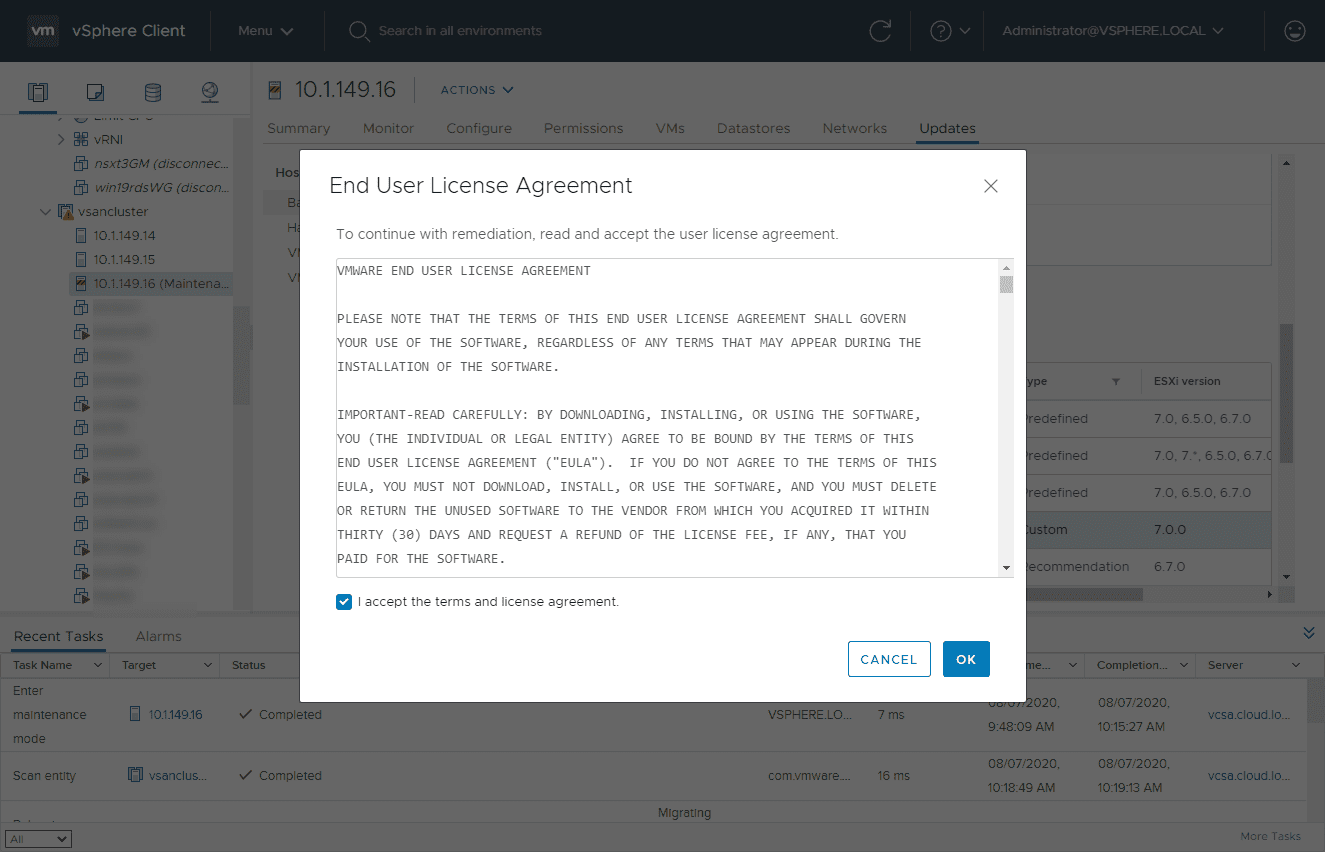Viewport: 1325px width, 852px height.
Task: Open the All tasks filter selector
Action: click(38, 838)
